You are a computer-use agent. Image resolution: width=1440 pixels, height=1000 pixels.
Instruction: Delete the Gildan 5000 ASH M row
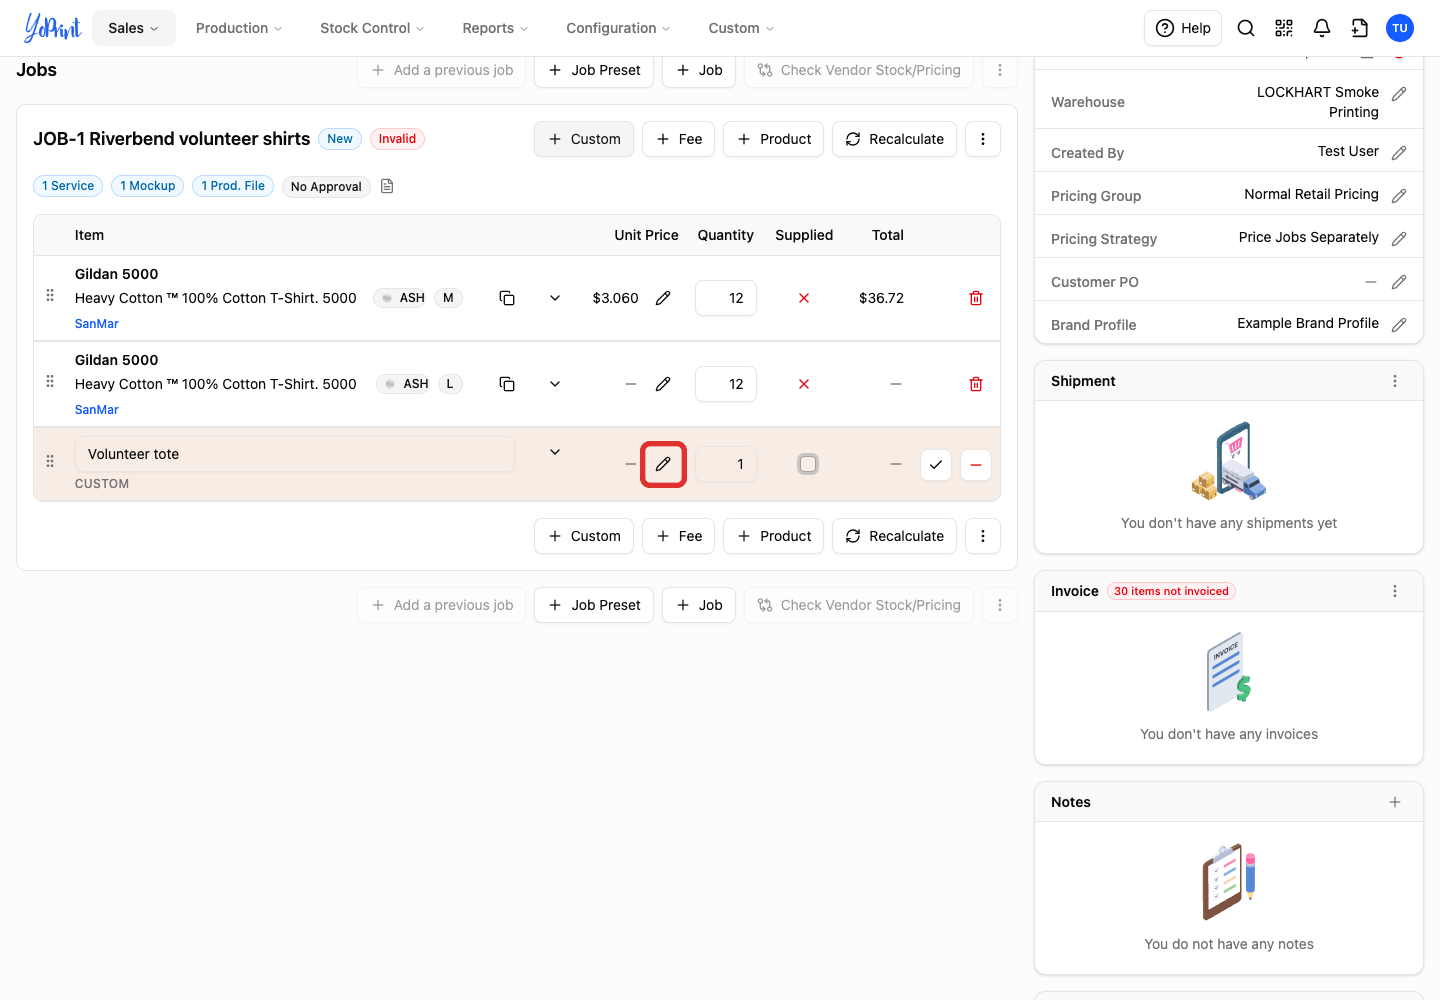[976, 298]
